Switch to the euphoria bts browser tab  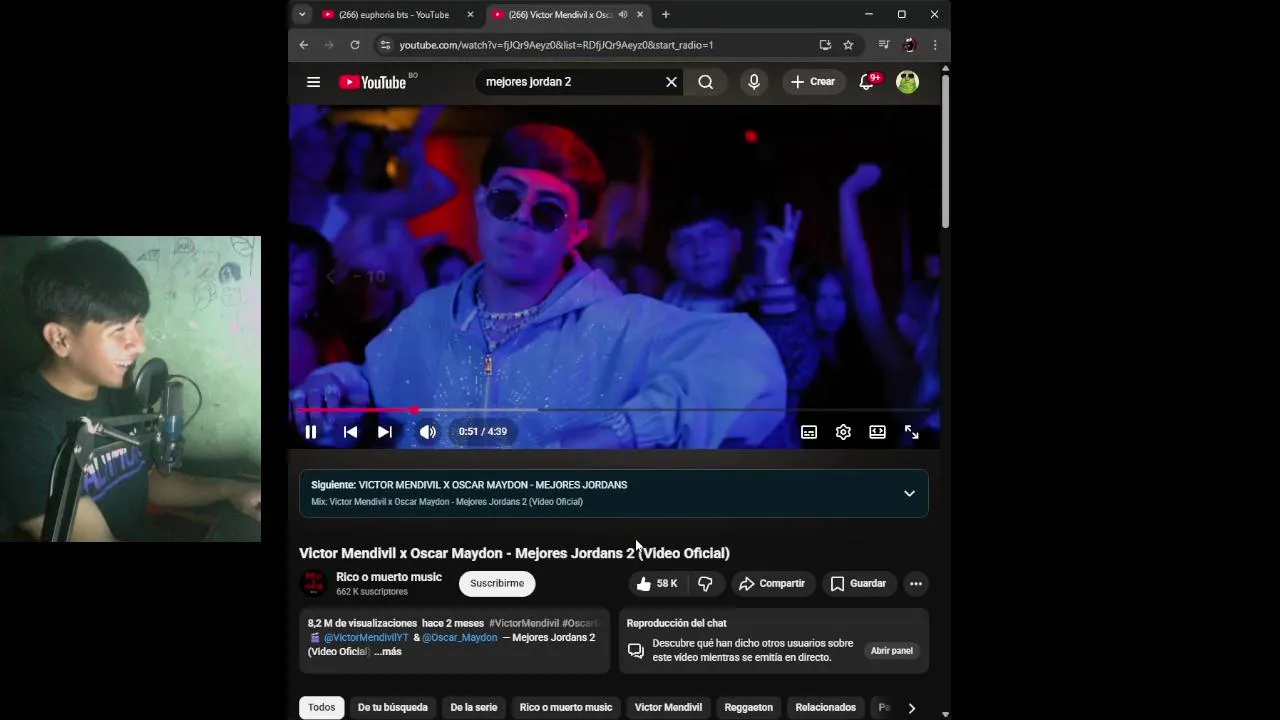[x=393, y=15]
